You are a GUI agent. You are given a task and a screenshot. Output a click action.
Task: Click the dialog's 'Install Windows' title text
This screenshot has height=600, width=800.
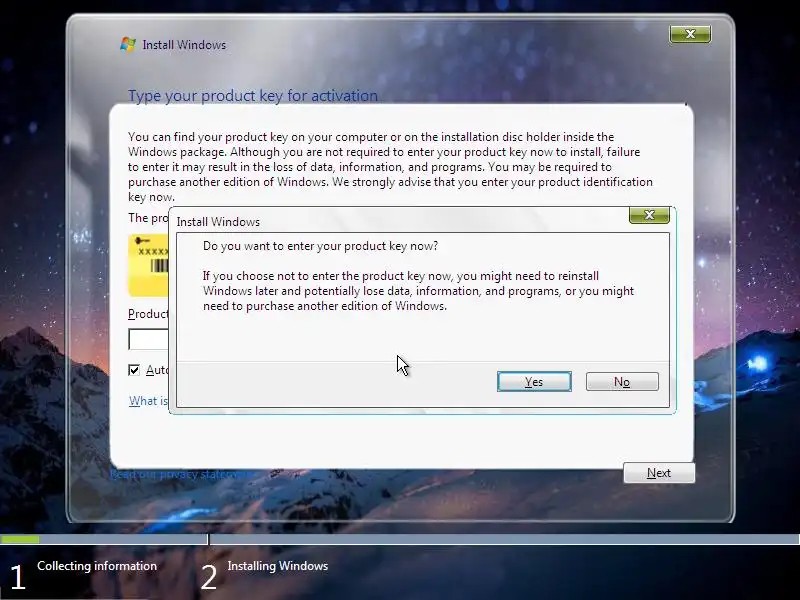tap(218, 222)
